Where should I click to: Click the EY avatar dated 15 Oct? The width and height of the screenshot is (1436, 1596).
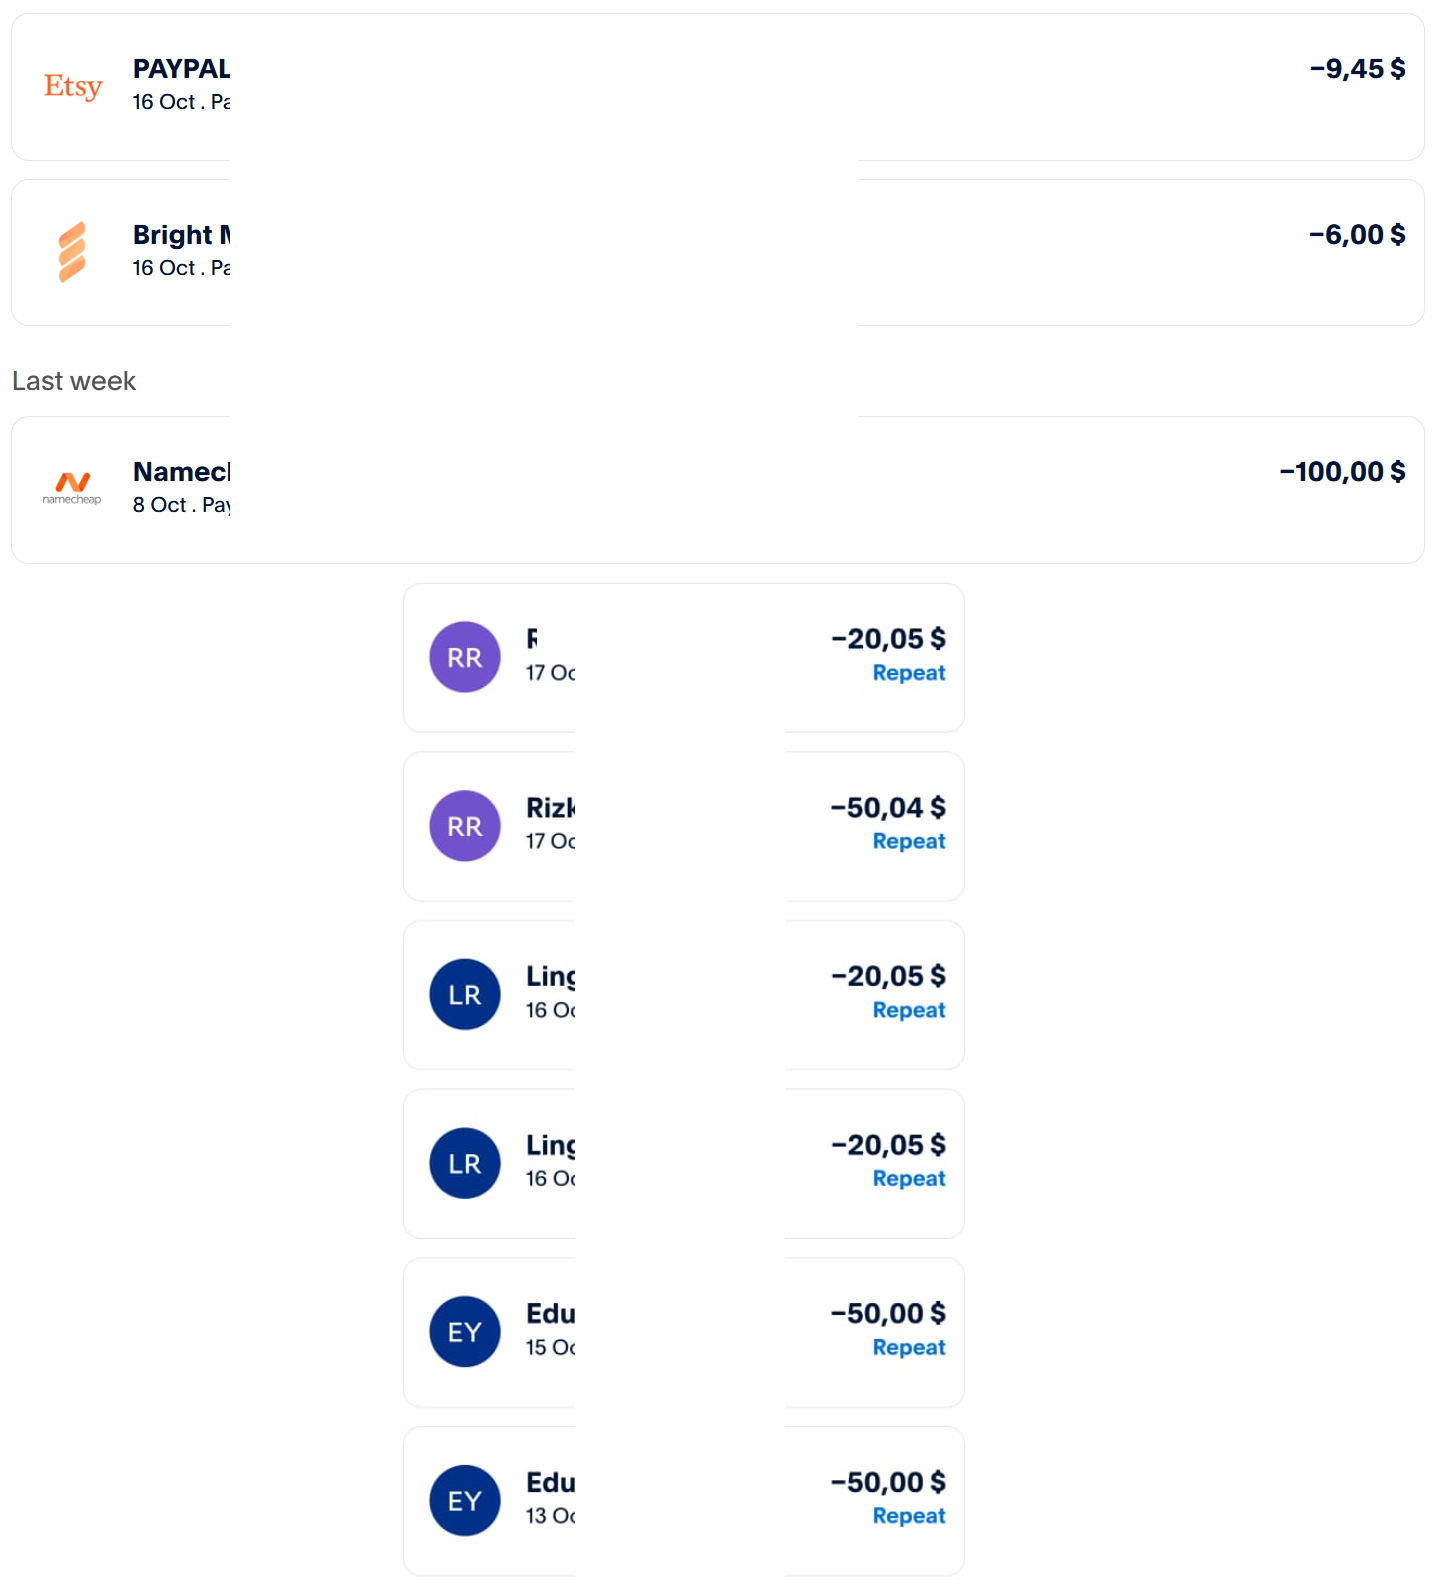click(465, 1332)
